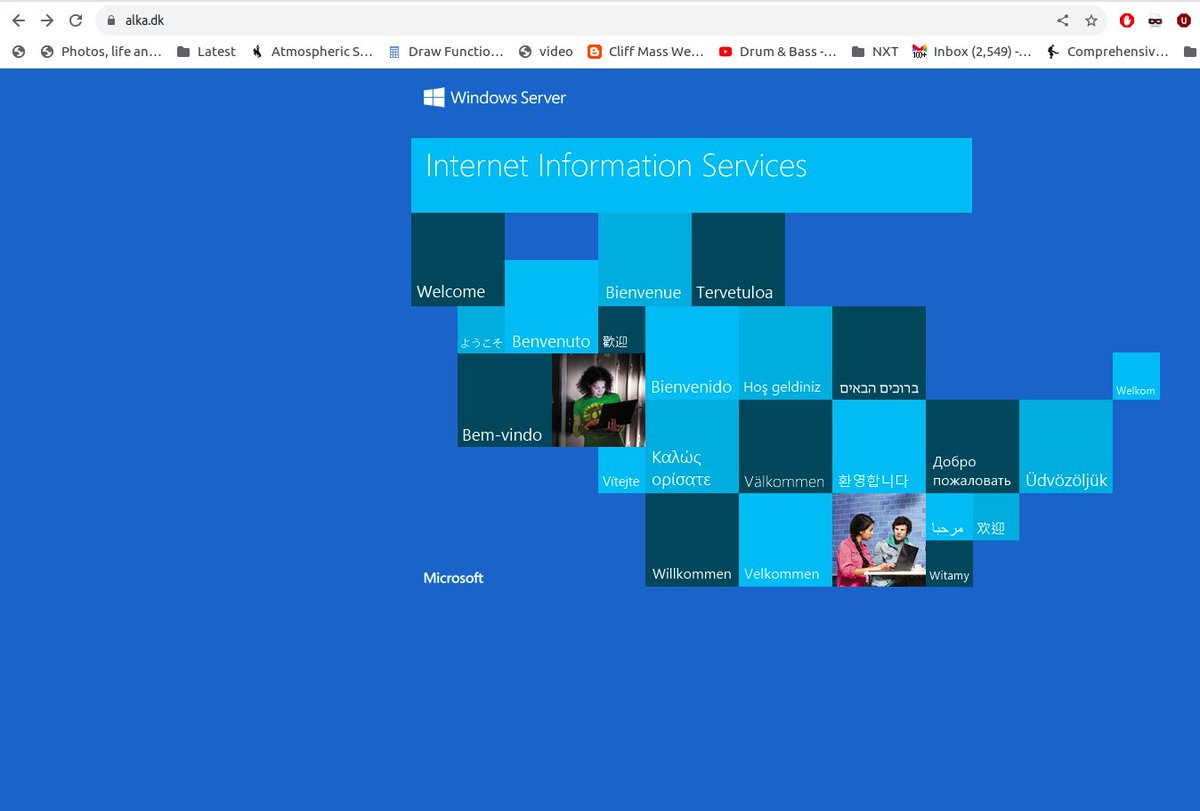This screenshot has height=811, width=1200.
Task: Click the 歡迎 tile
Action: pos(621,330)
